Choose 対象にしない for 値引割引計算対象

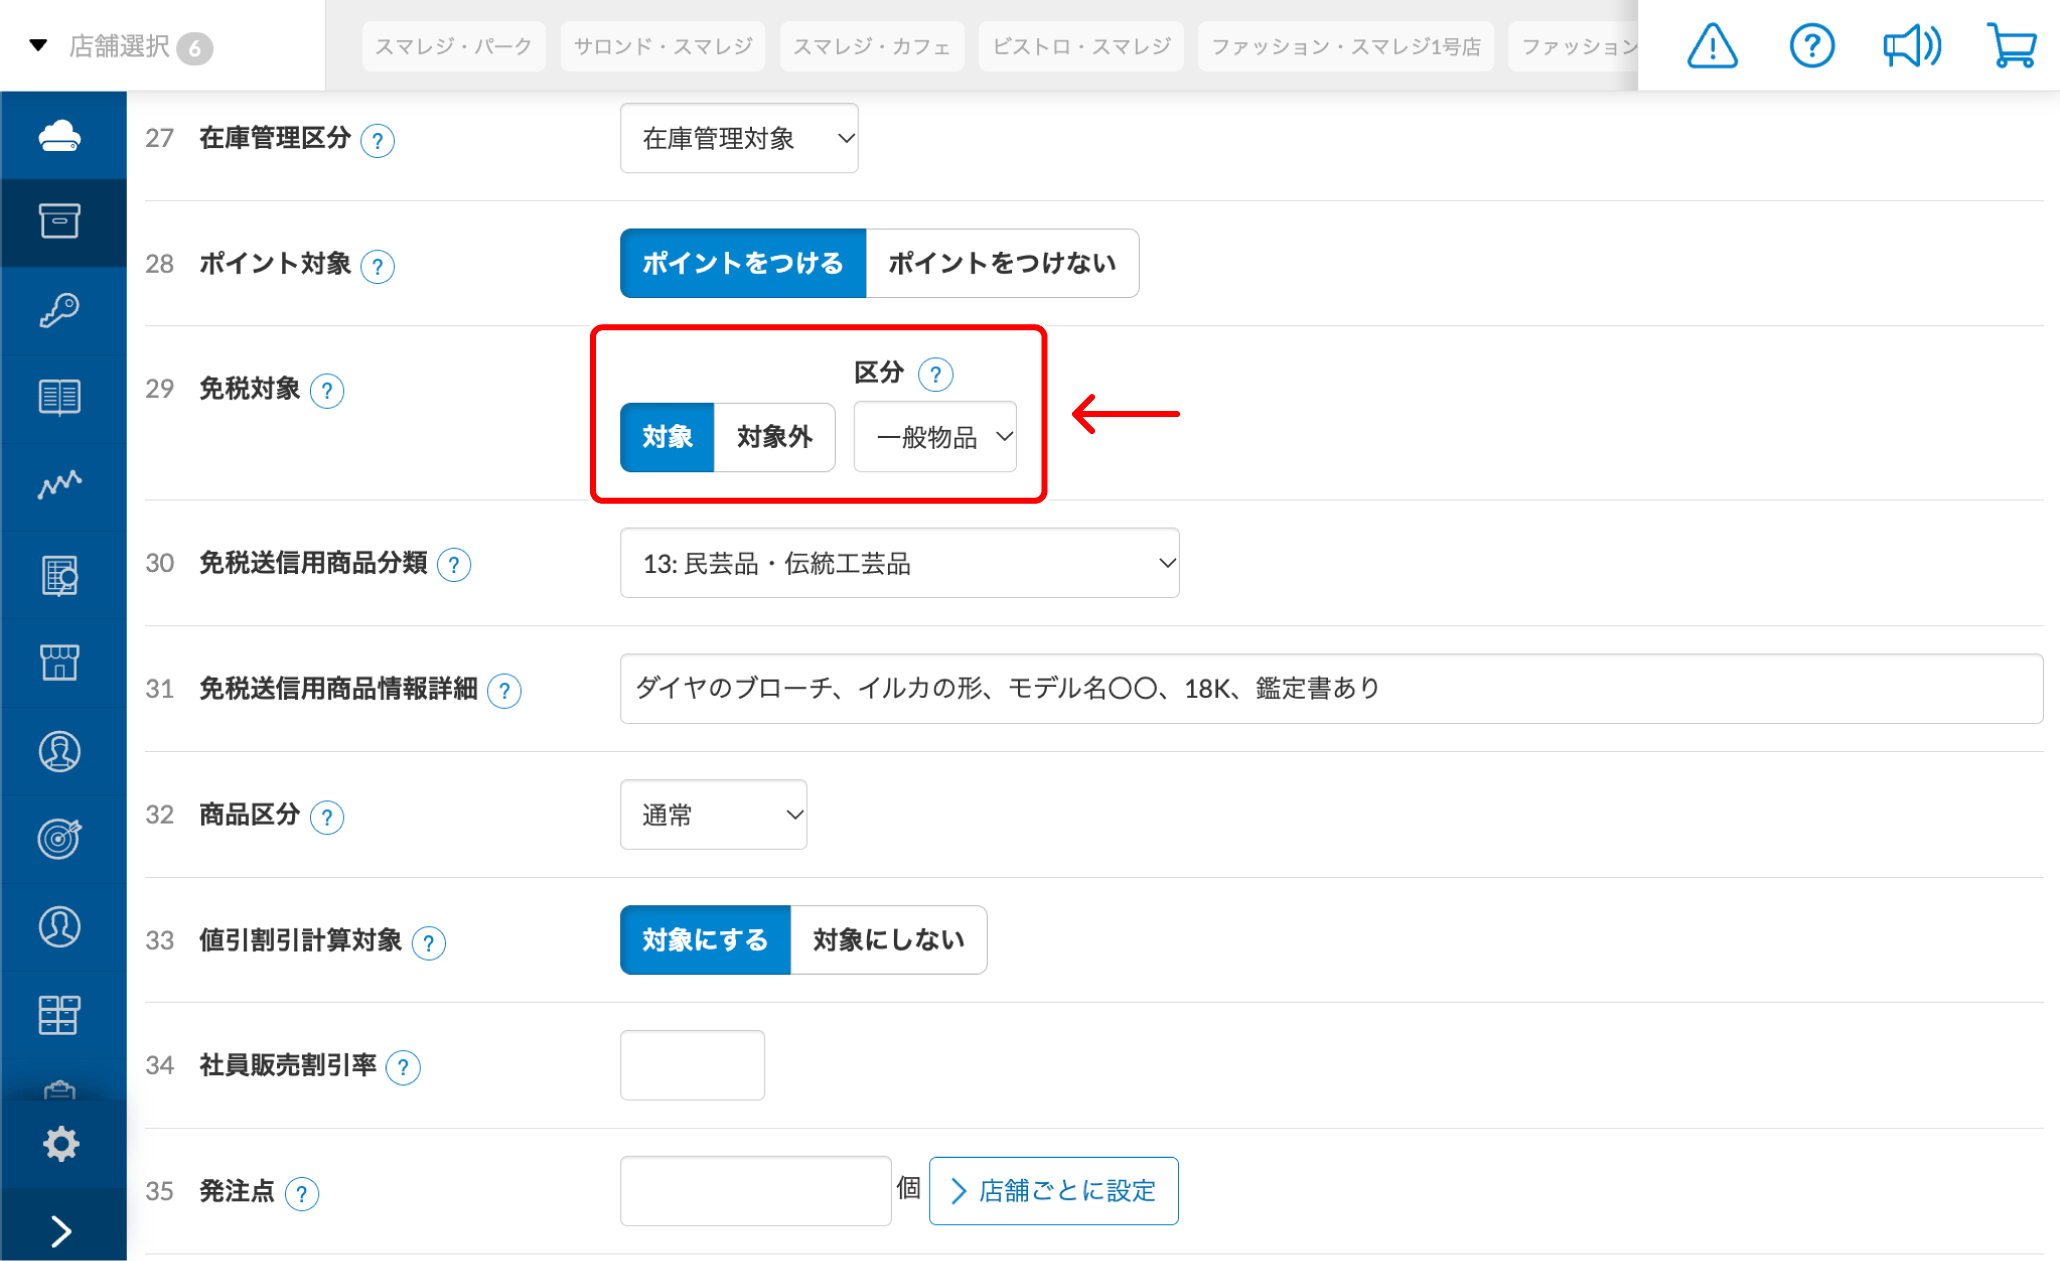(888, 940)
